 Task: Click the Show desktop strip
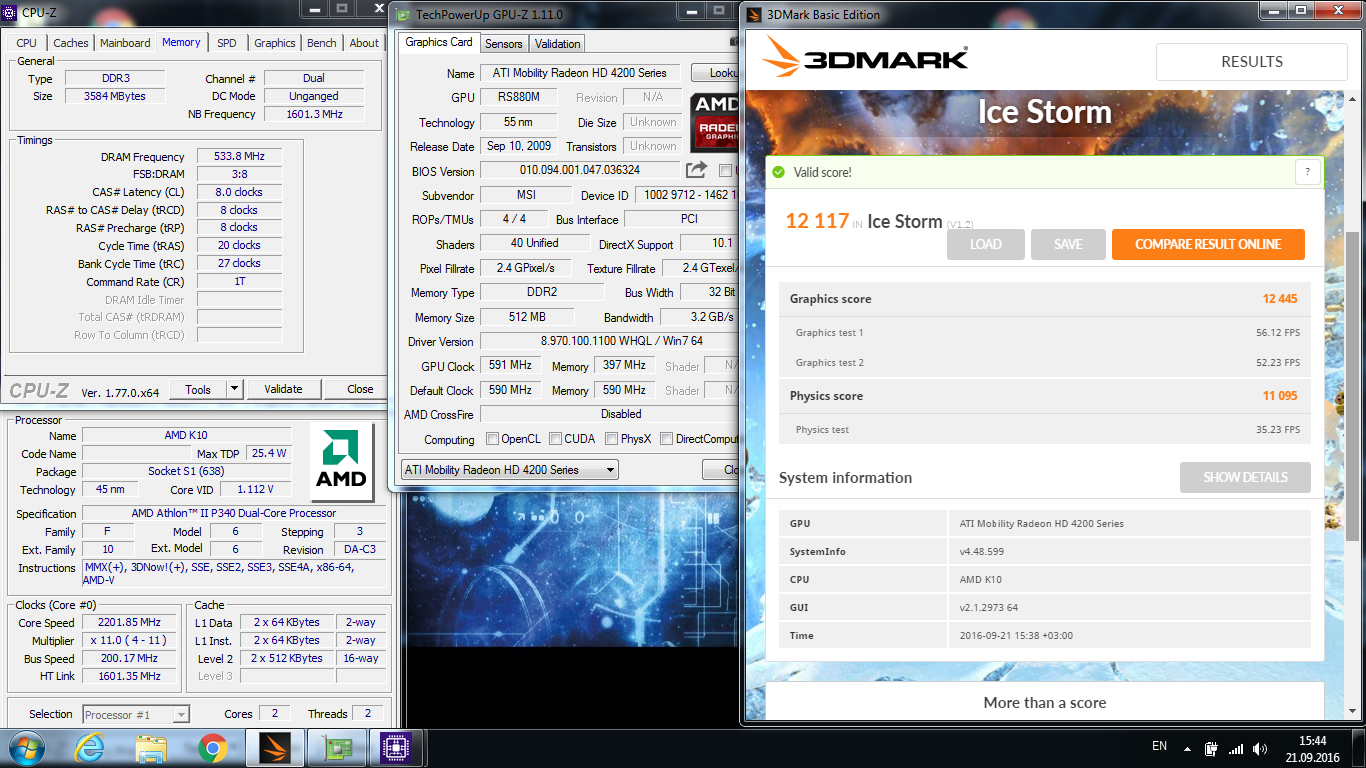click(x=1359, y=748)
